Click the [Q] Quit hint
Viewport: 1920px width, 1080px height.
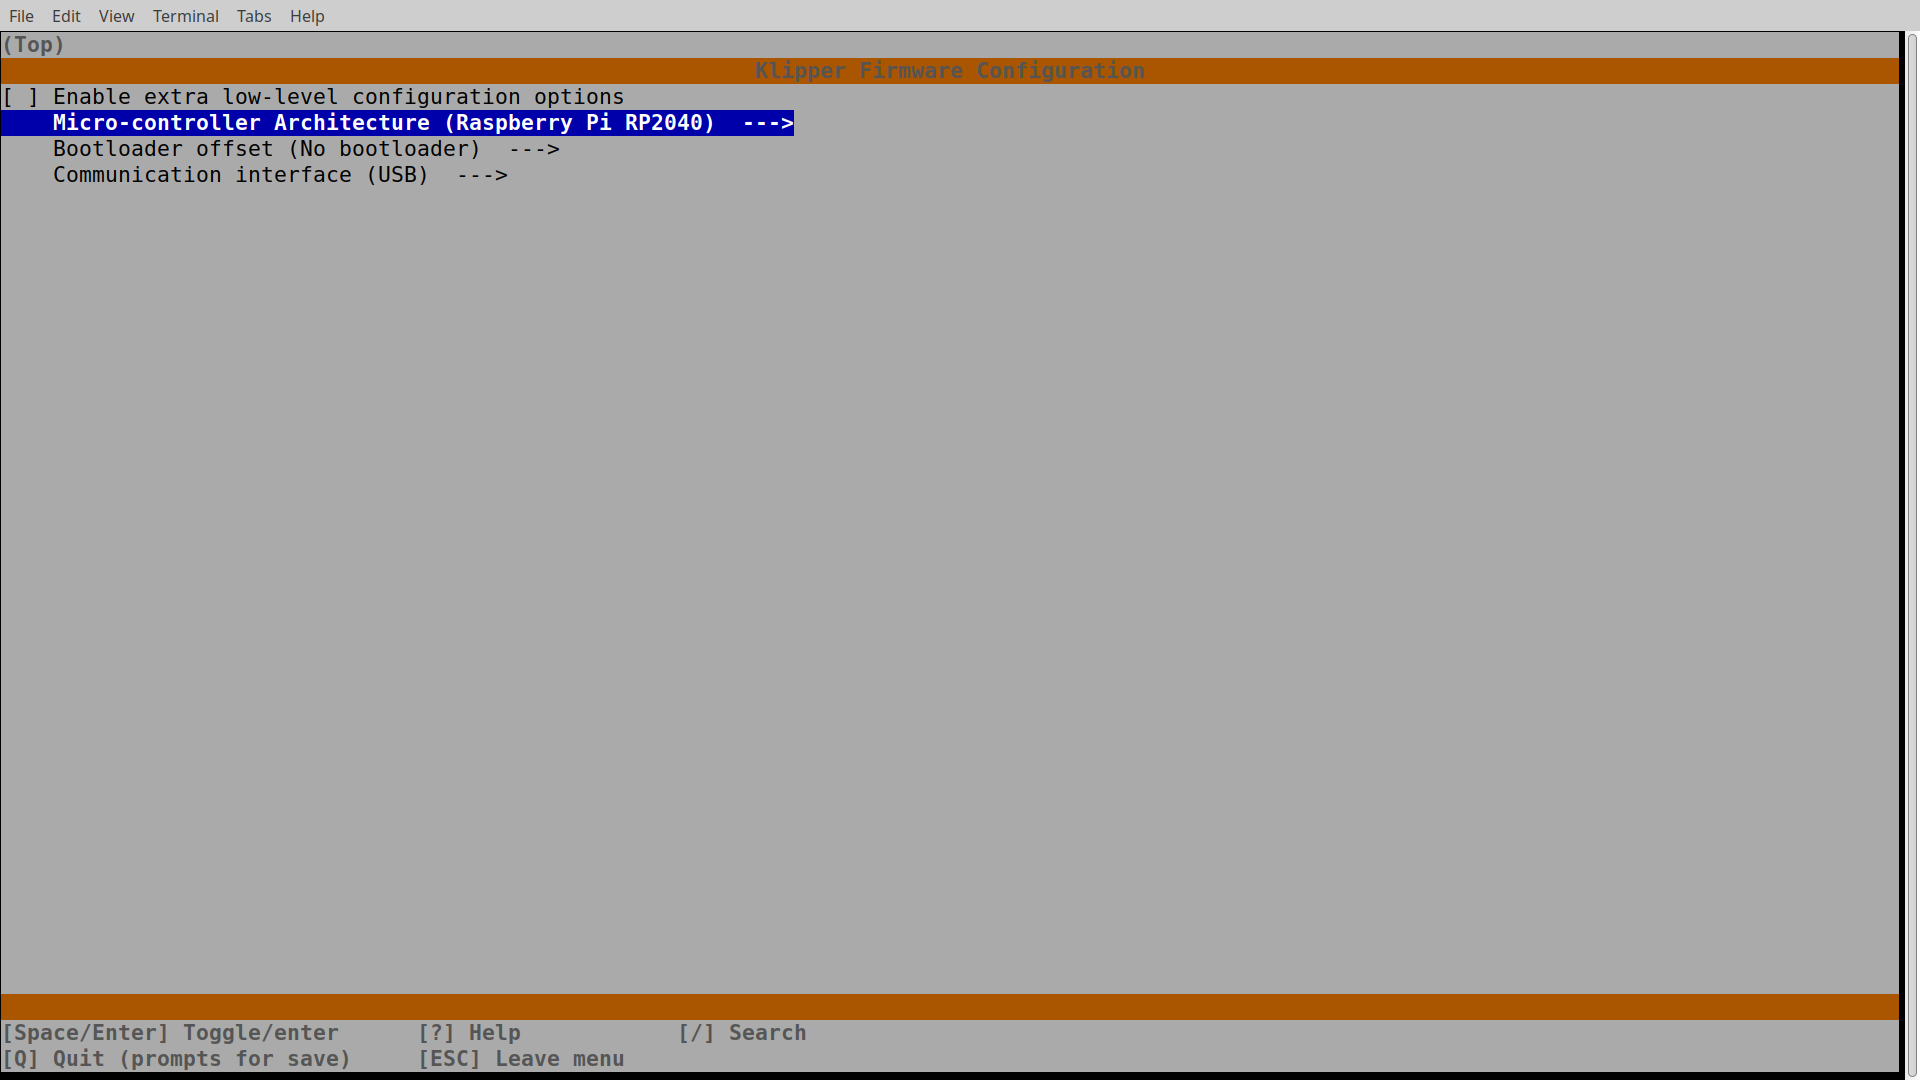click(176, 1059)
